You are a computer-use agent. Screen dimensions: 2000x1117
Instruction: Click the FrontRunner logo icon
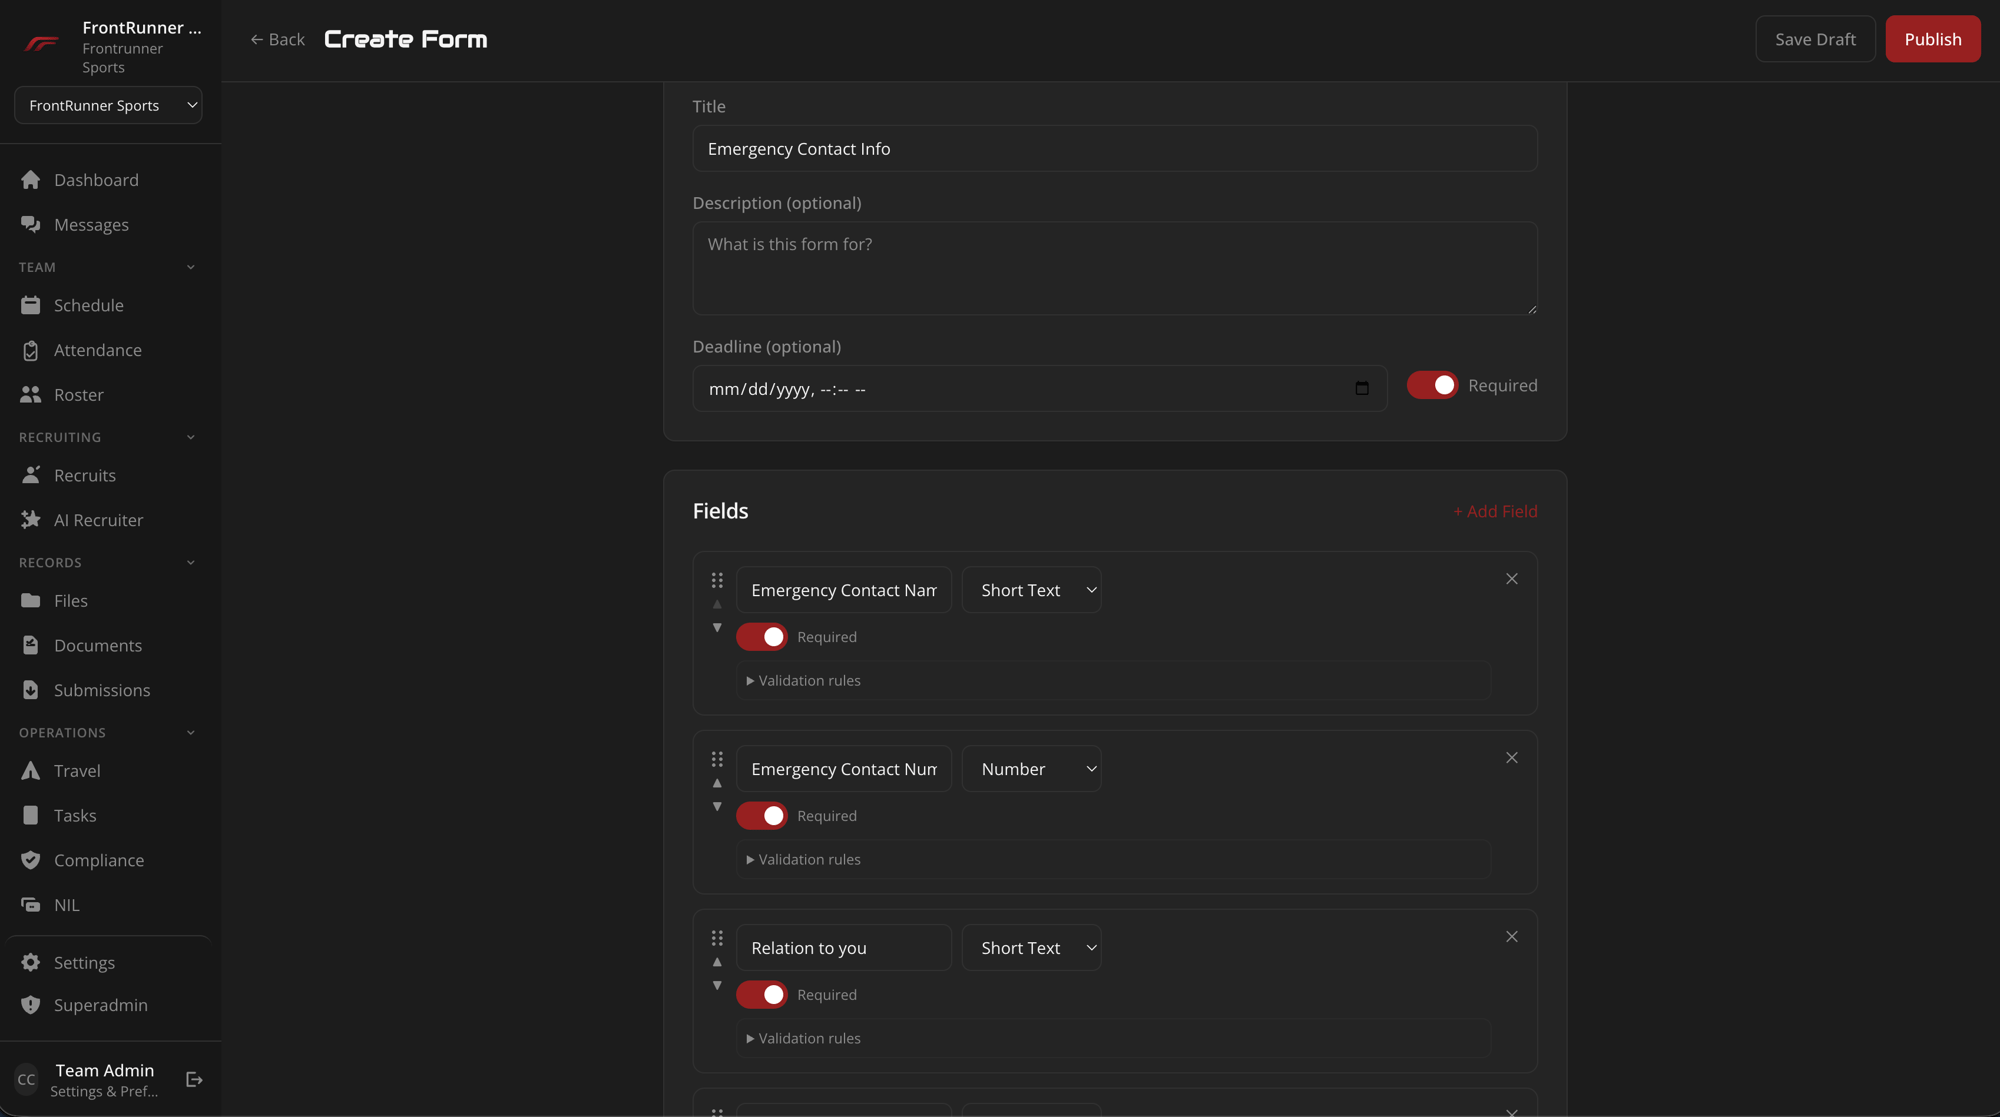pos(42,43)
